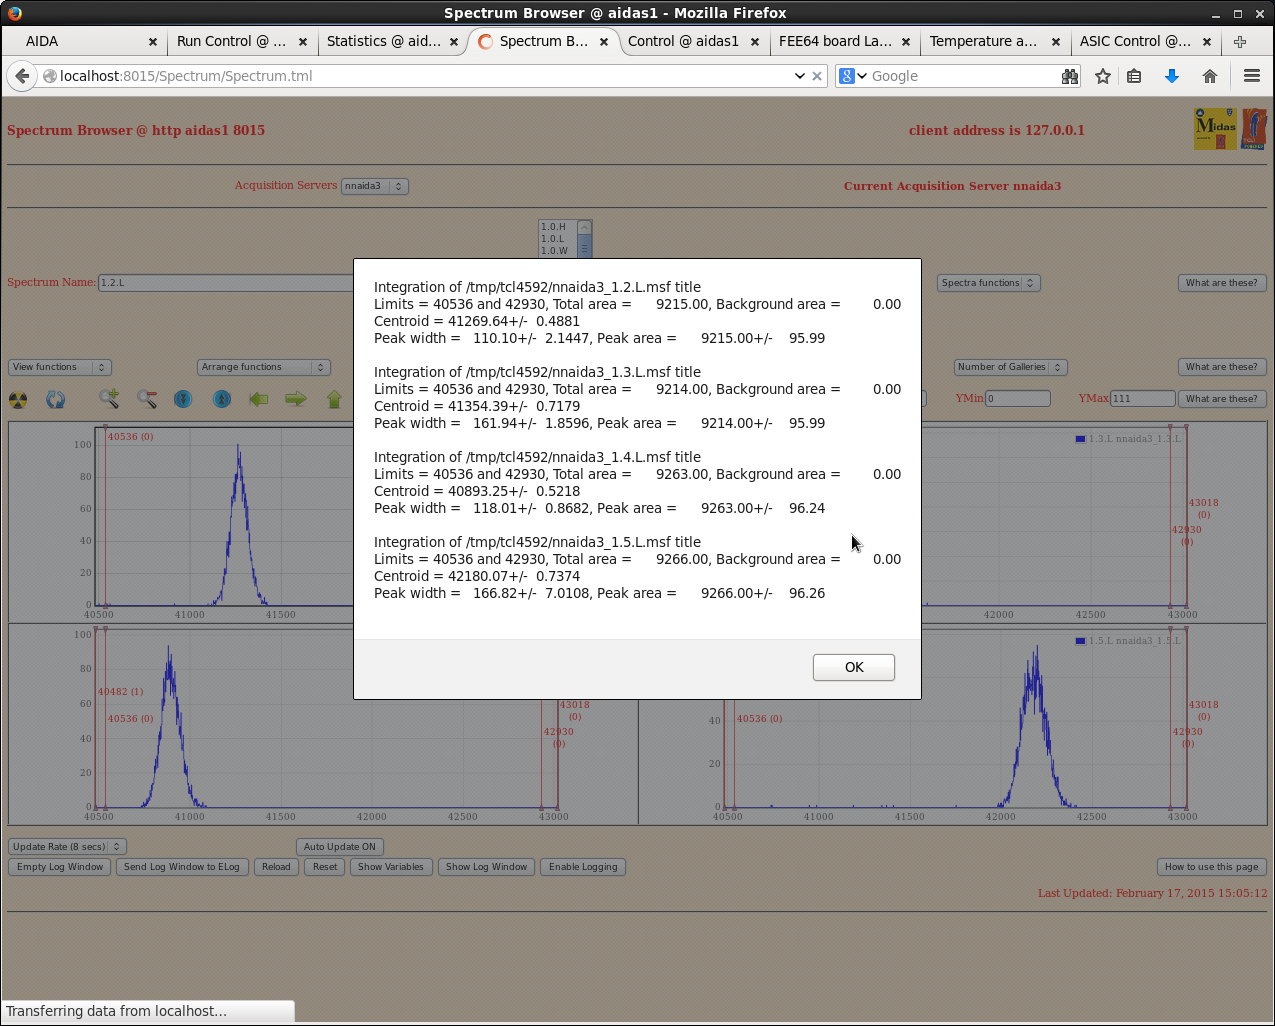Expand the Arrange functions dropdown
Image resolution: width=1275 pixels, height=1026 pixels.
[264, 367]
